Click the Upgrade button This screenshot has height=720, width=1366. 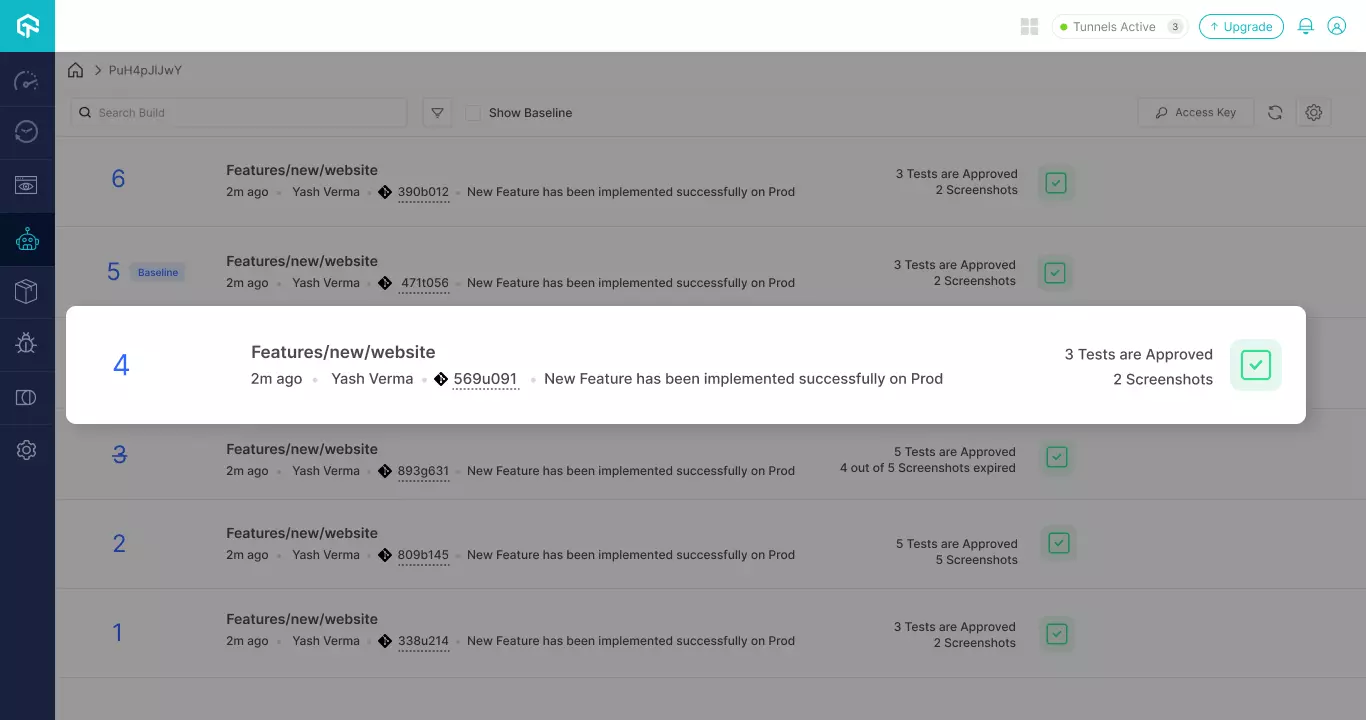tap(1241, 27)
